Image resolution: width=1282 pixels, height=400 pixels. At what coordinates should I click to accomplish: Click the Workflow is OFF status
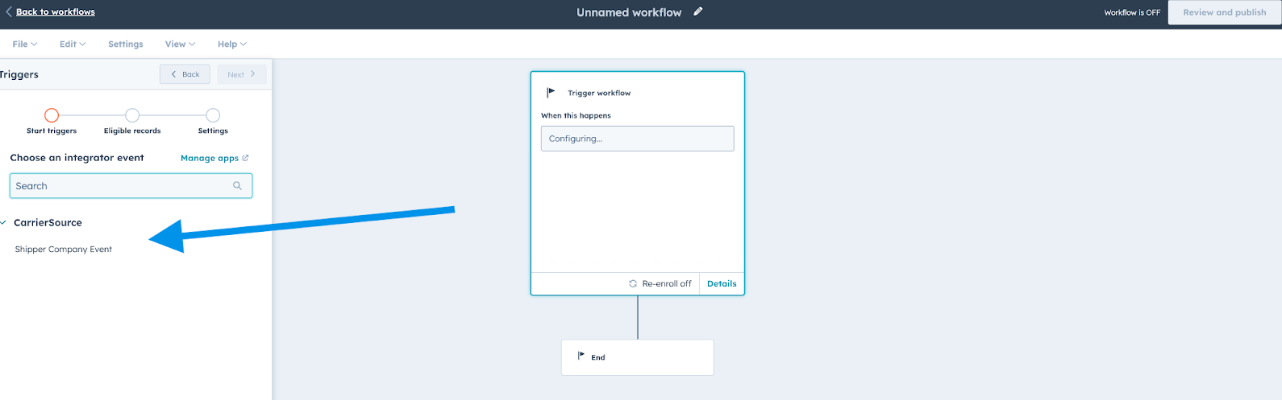[1131, 13]
